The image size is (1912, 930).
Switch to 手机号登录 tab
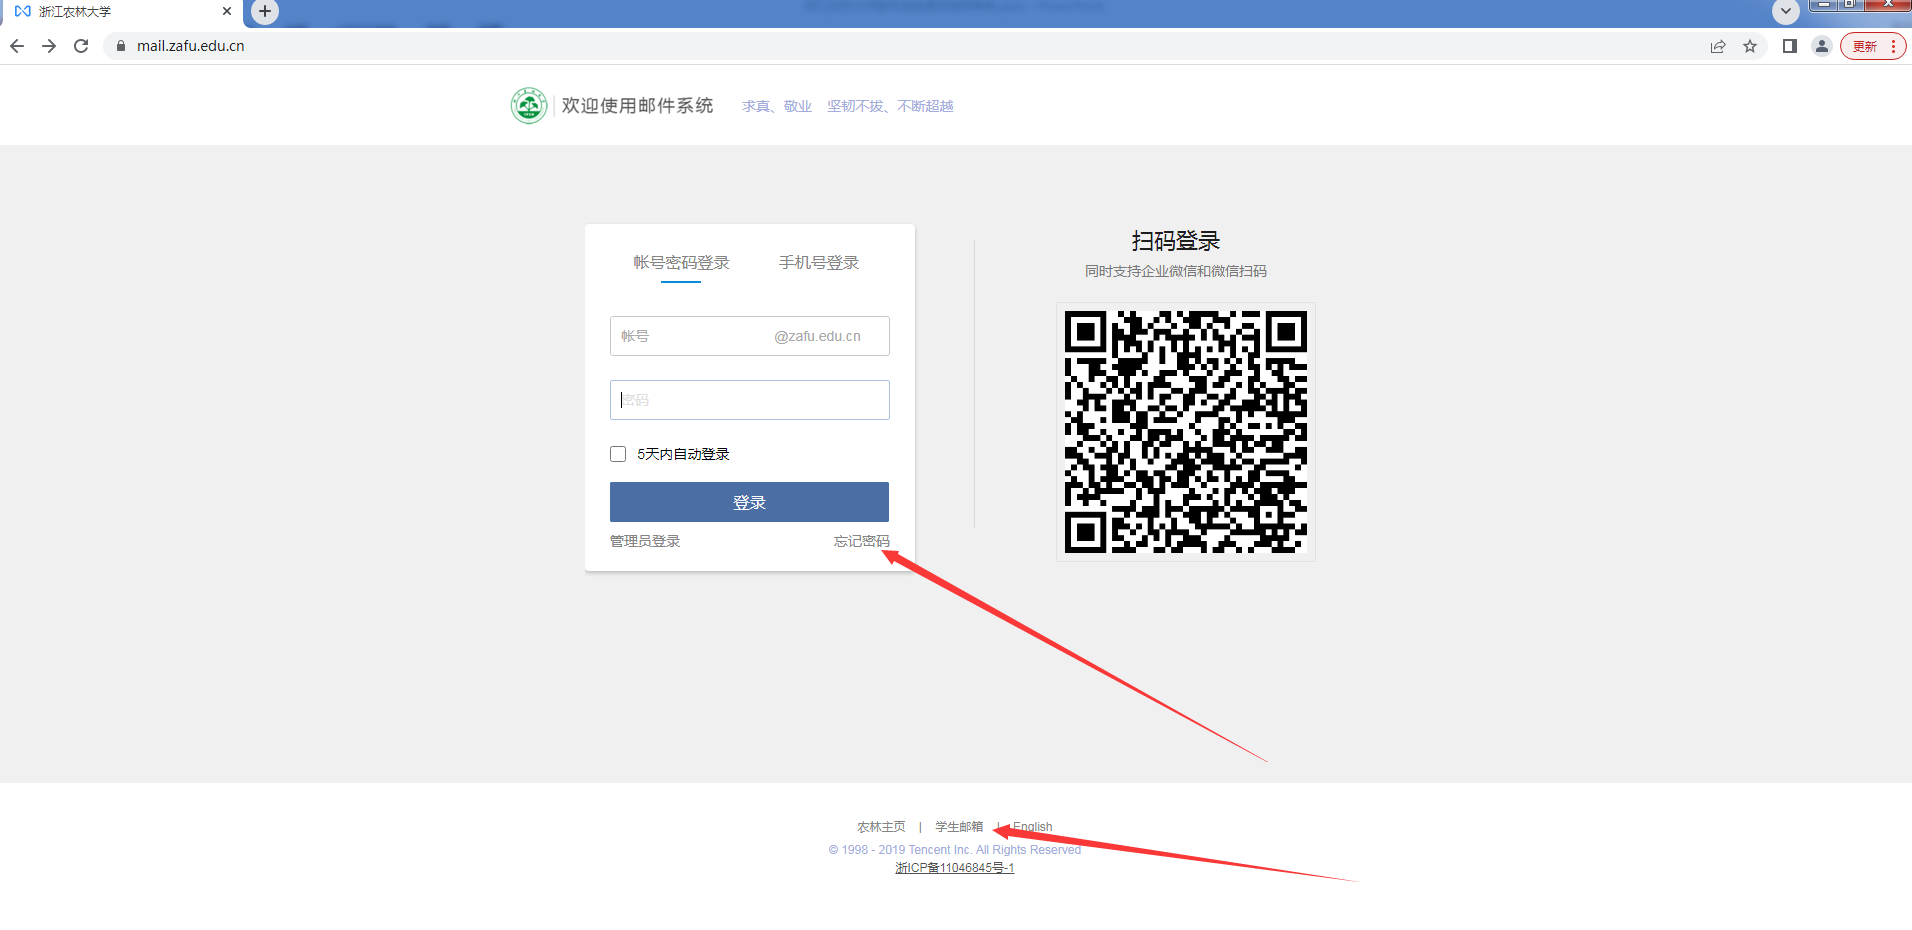(x=819, y=262)
